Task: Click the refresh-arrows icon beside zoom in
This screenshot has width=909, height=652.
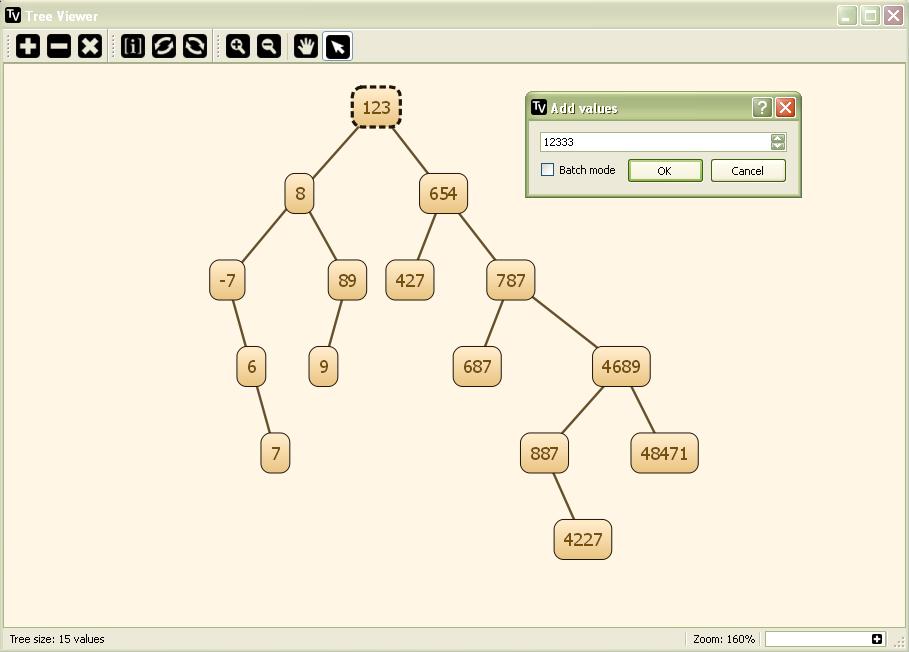Action: (x=195, y=46)
